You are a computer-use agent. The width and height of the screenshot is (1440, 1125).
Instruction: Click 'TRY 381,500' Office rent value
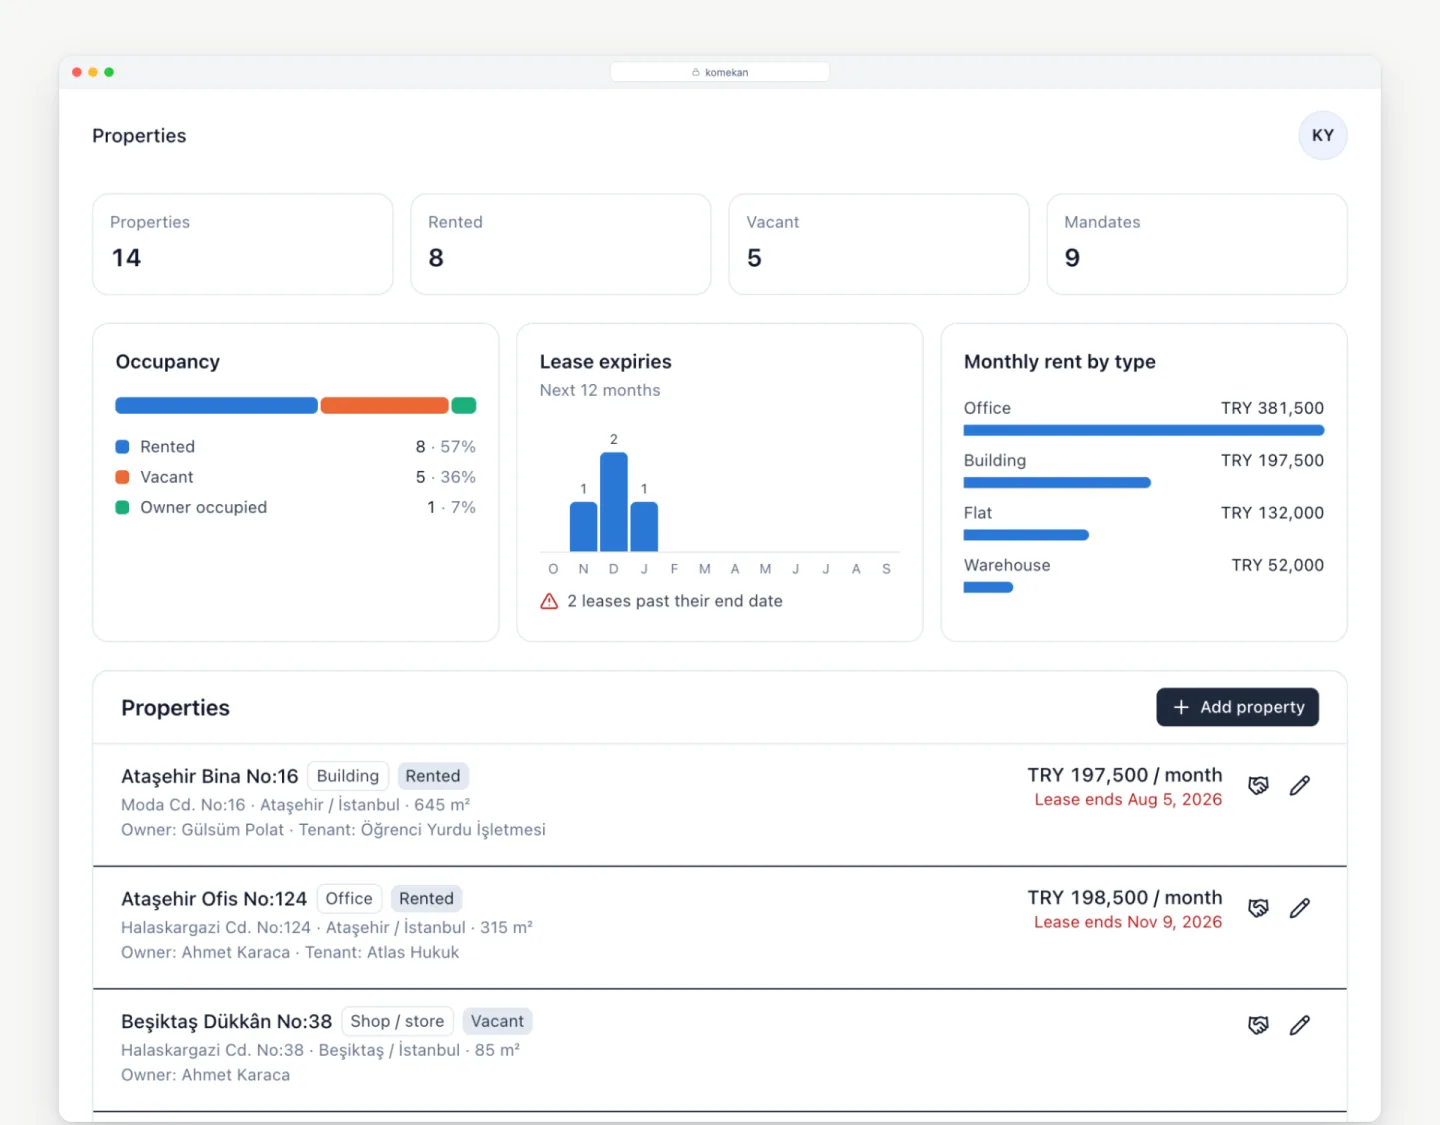coord(1272,408)
